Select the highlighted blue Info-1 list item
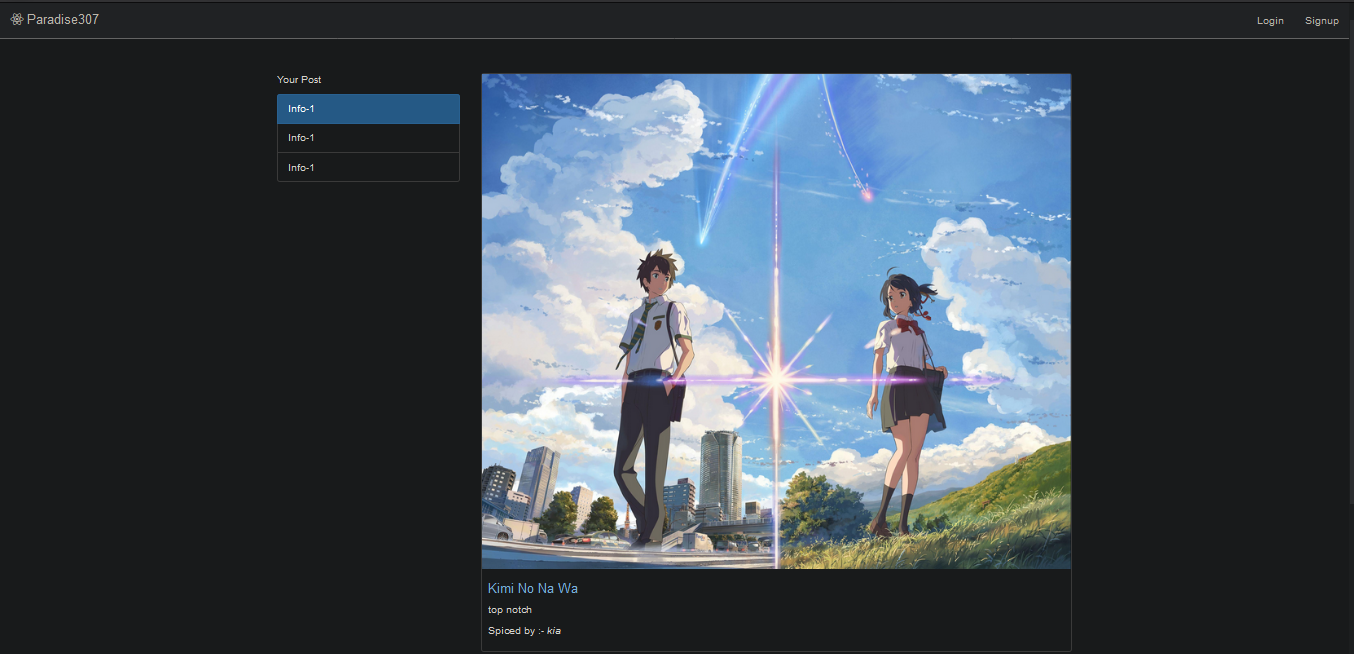The image size is (1354, 654). tap(368, 109)
